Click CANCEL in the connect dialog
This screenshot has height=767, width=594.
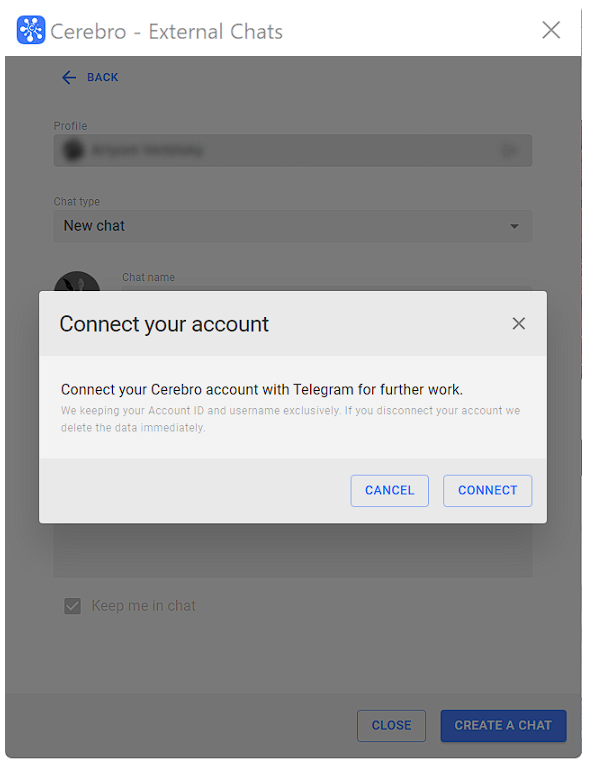pos(389,491)
